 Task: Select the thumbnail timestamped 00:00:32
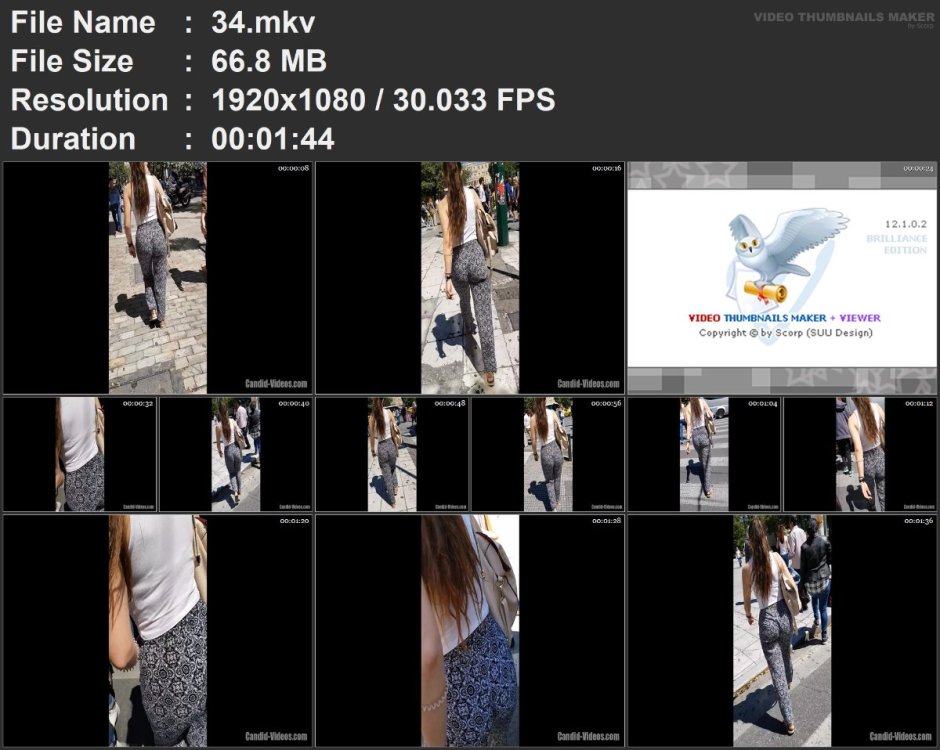(x=80, y=454)
